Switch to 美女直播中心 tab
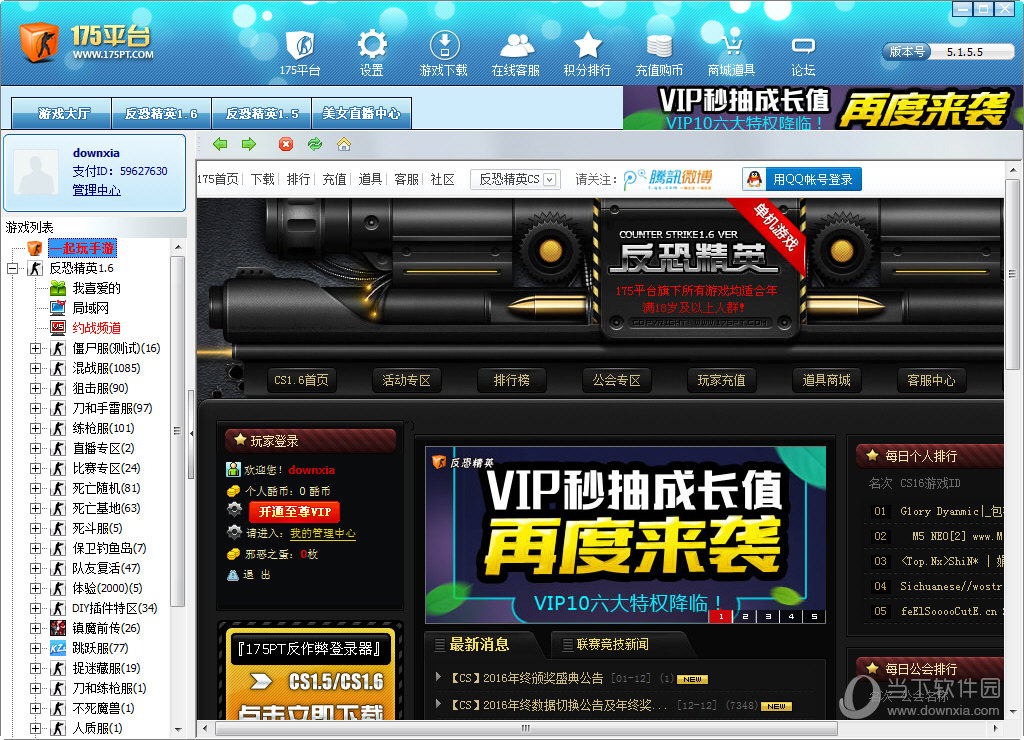This screenshot has width=1024, height=740. click(x=362, y=114)
